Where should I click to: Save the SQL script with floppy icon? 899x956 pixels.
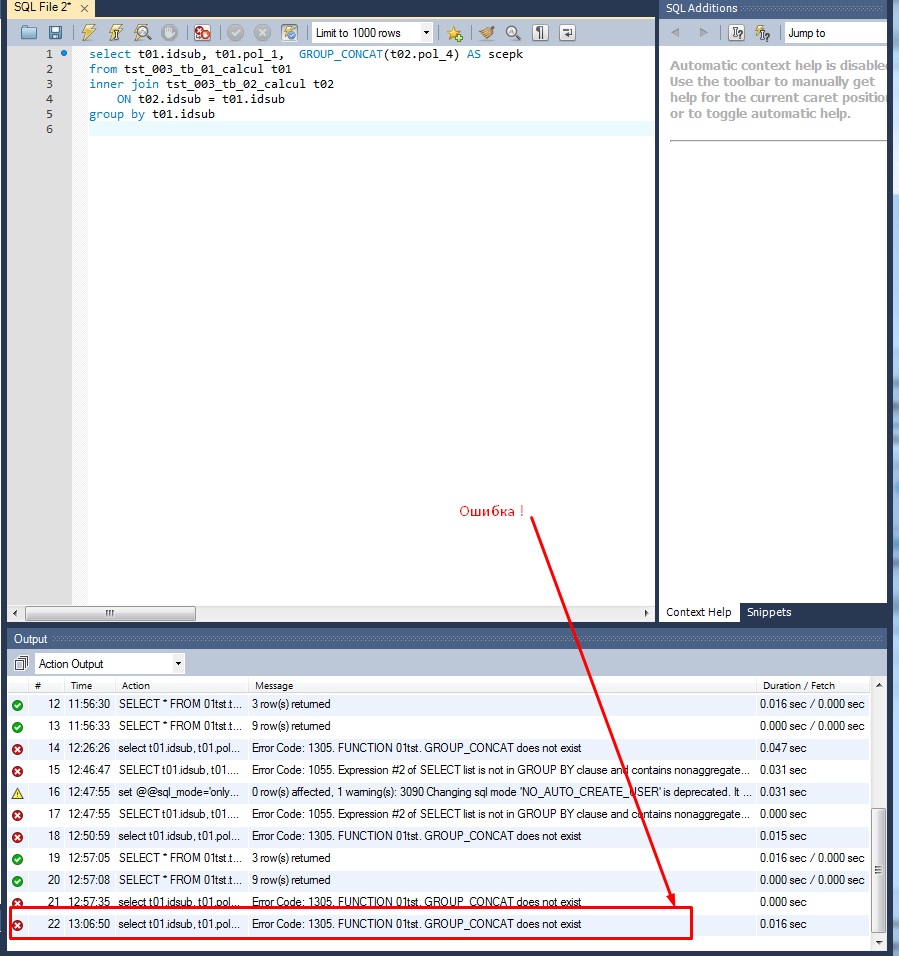click(x=55, y=33)
